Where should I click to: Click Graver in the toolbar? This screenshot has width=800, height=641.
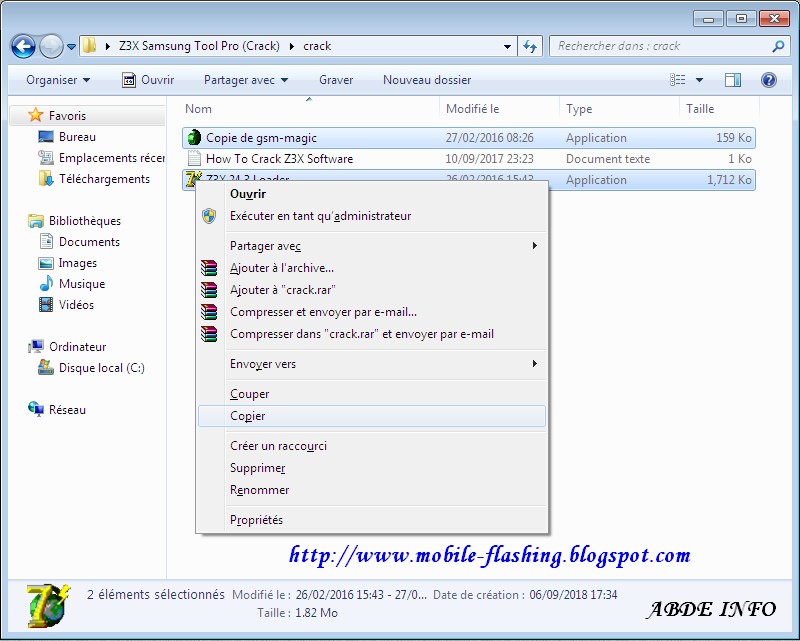click(336, 80)
